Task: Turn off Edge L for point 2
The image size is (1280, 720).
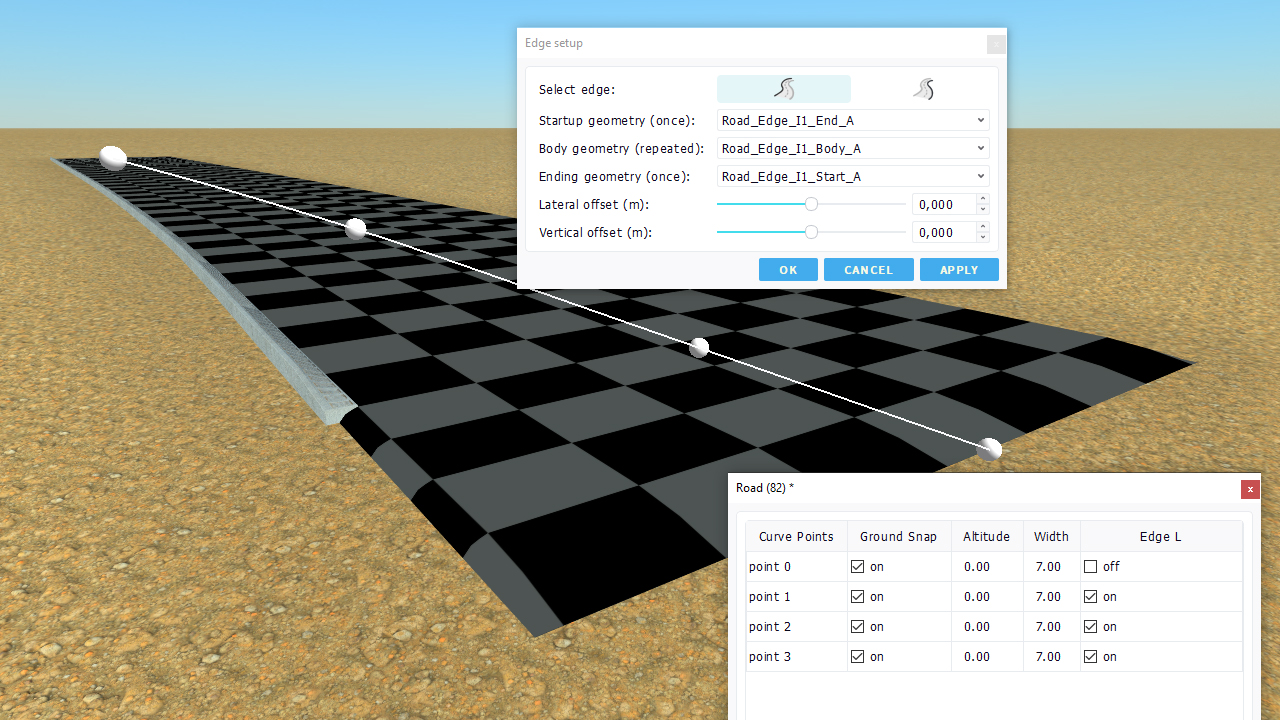Action: point(1091,627)
